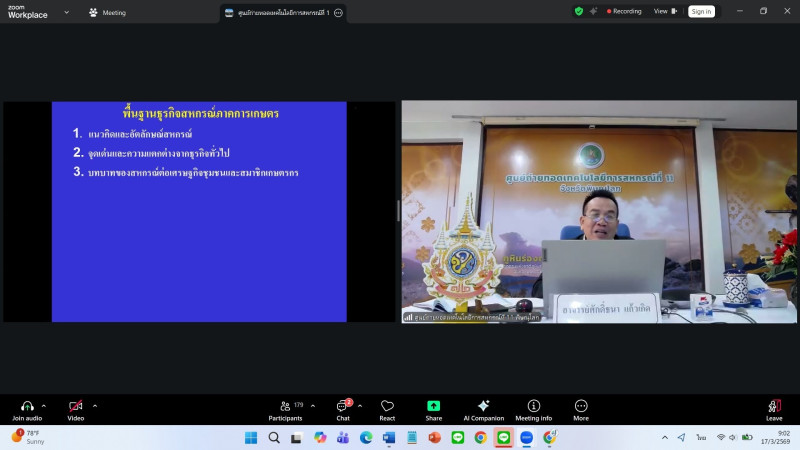Expand audio options arrow beside Join audio
Viewport: 800px width, 450px height.
pos(44,406)
